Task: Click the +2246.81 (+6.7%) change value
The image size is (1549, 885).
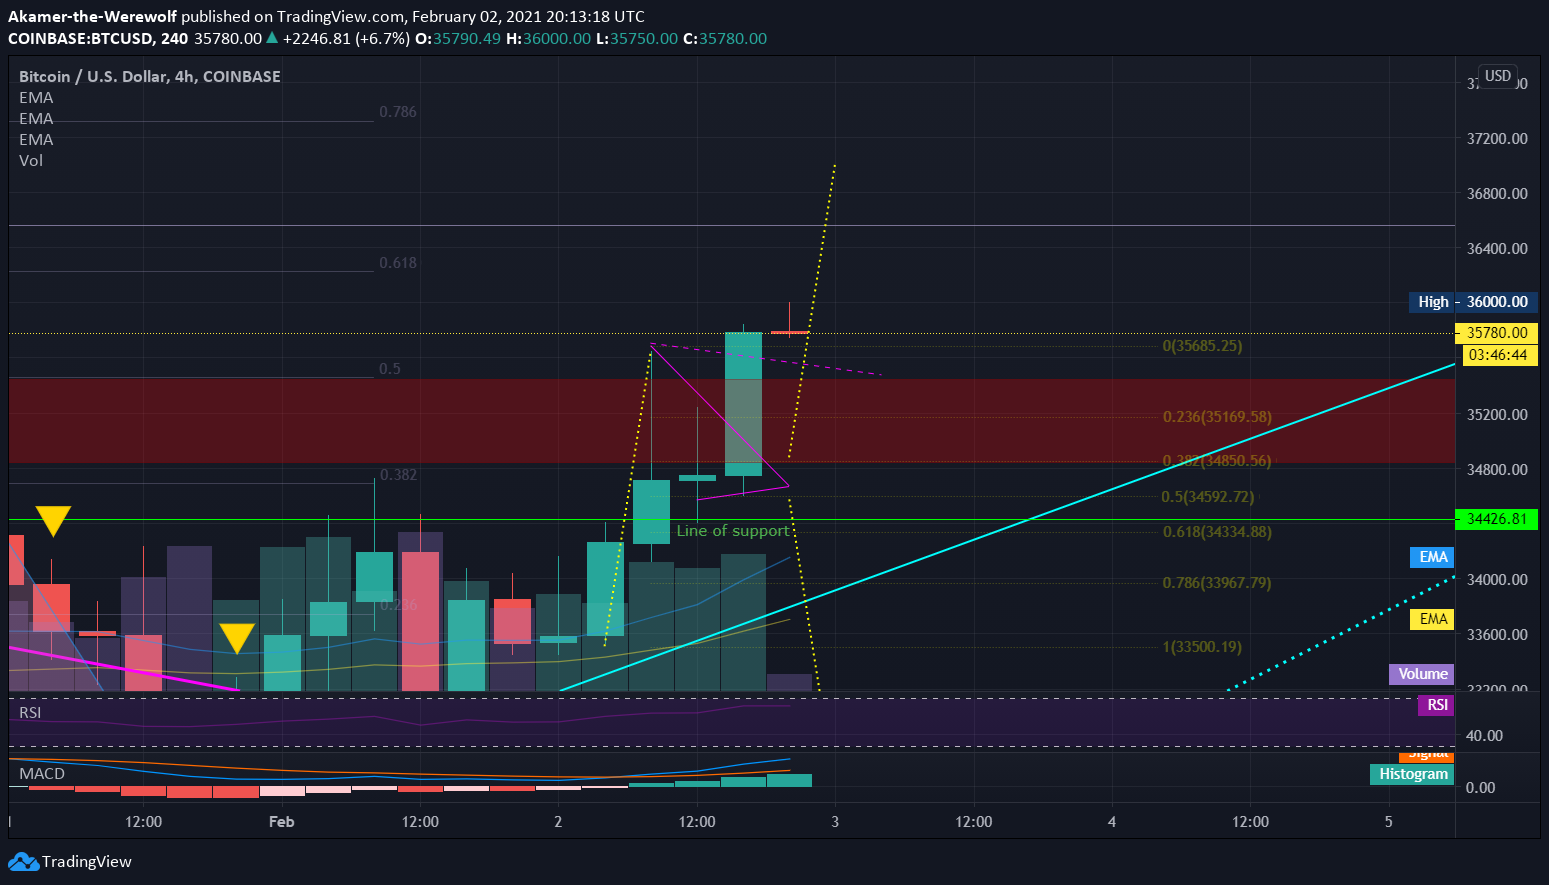Action: pyautogui.click(x=346, y=38)
